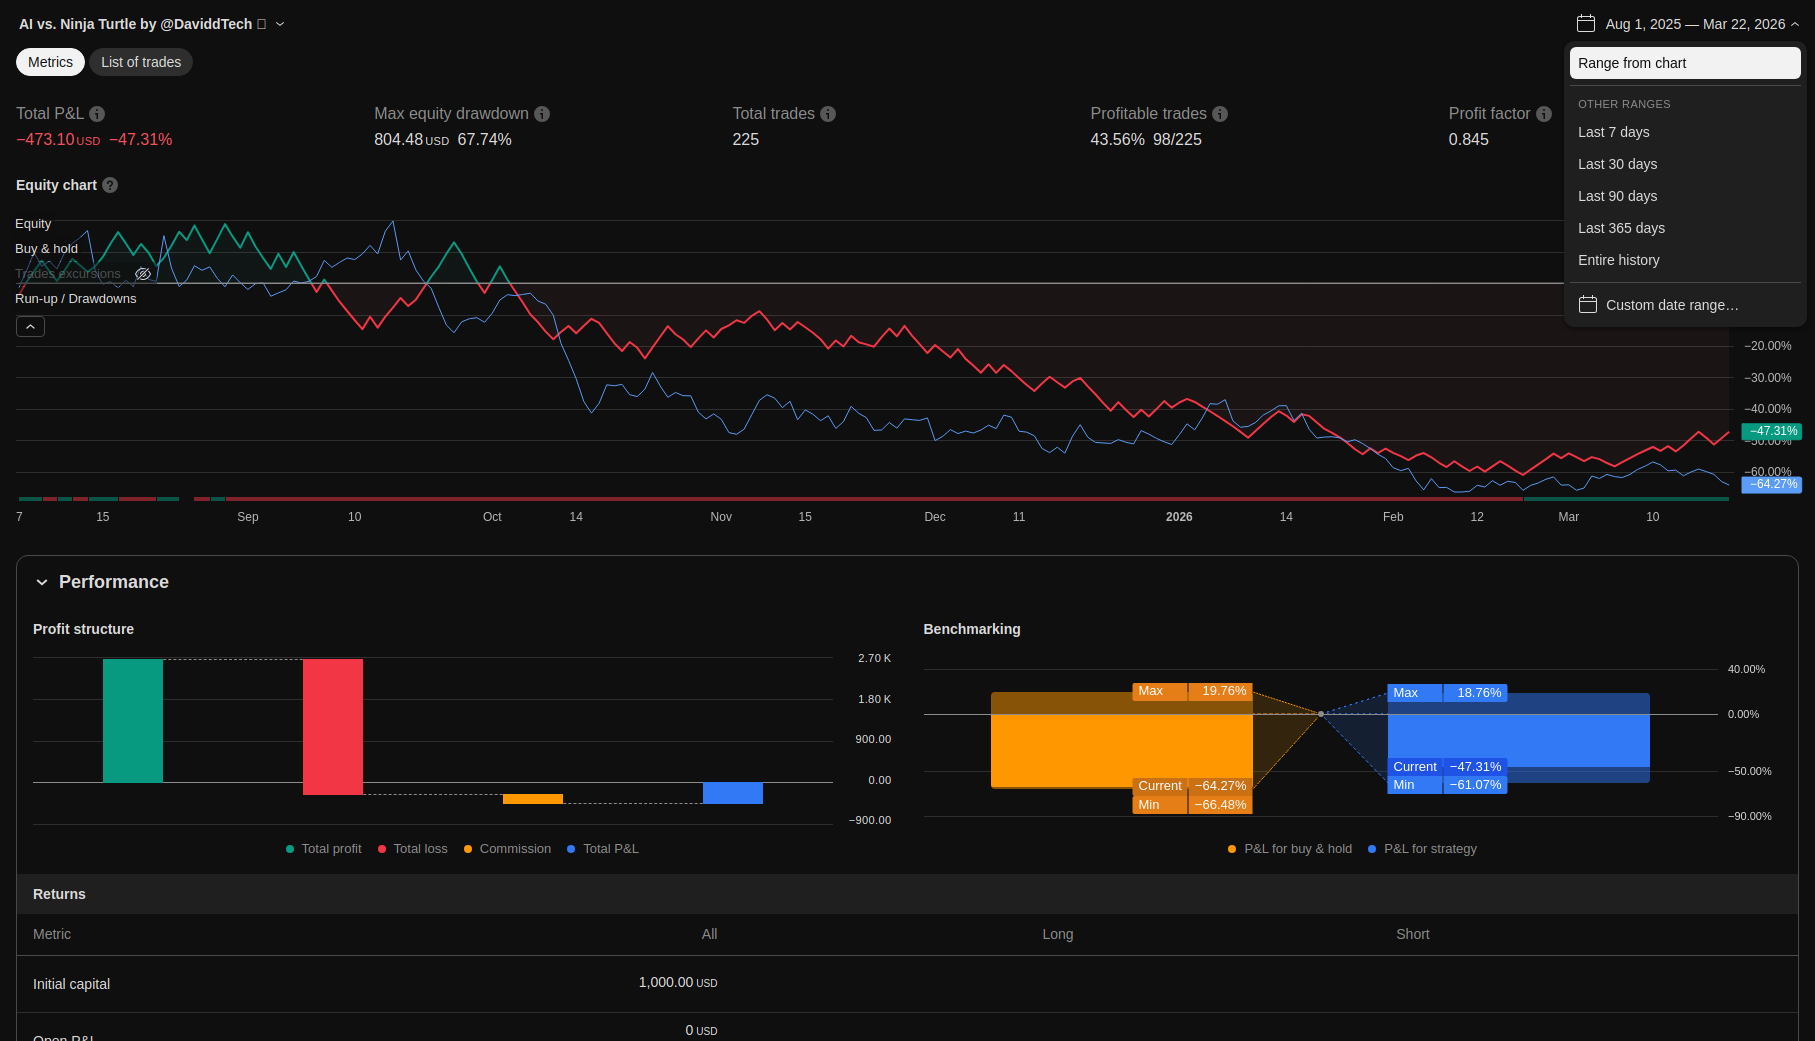Screen dimensions: 1815x1041
Task: Click the Total P&L info icon
Action: pos(97,114)
